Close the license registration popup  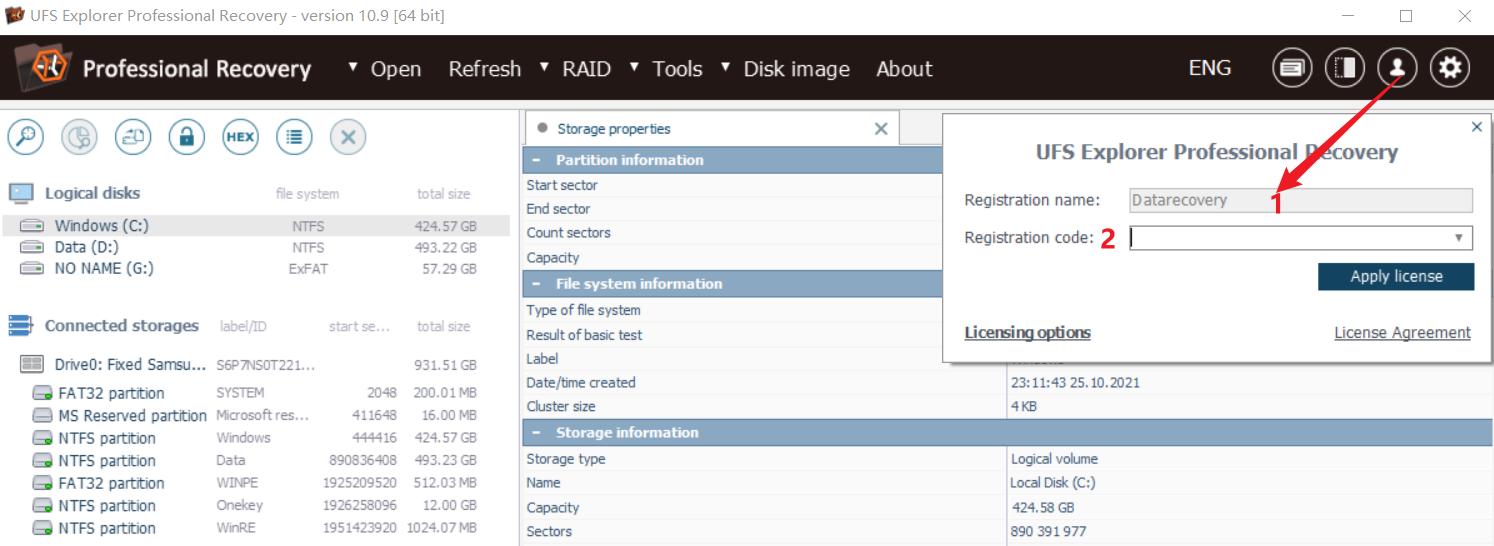[1477, 127]
